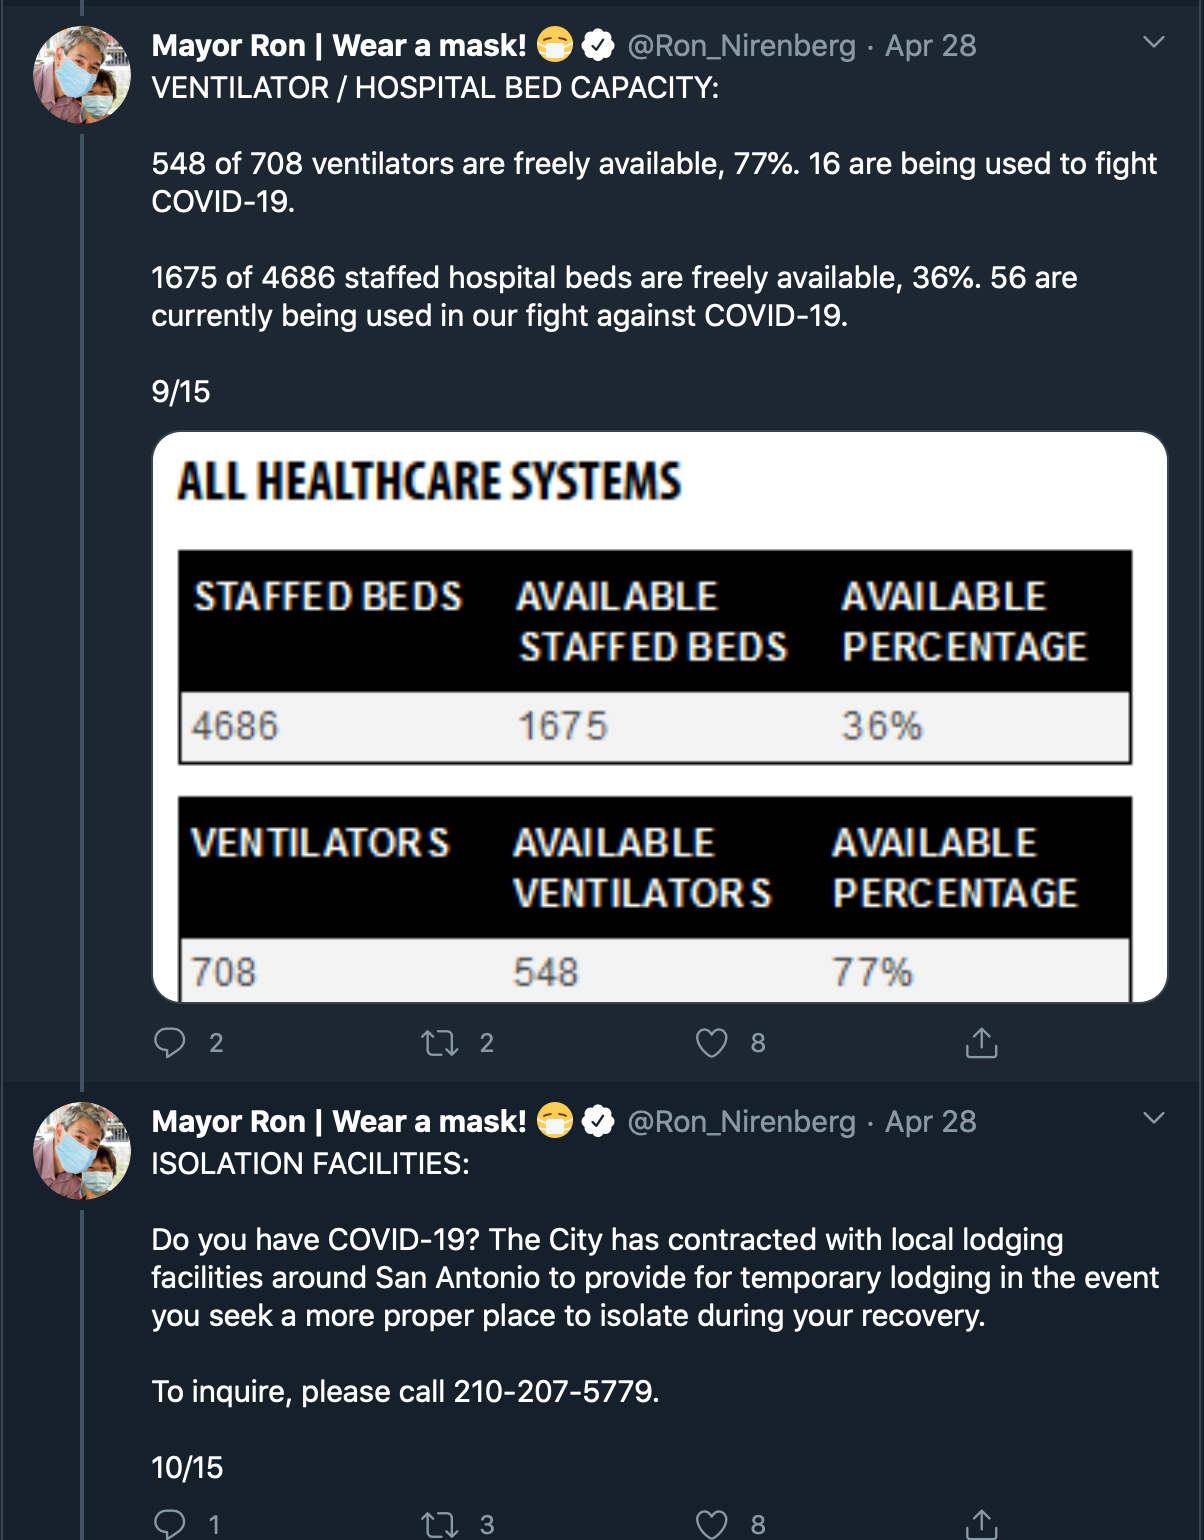Like the ventilator capacity tweet
The height and width of the screenshot is (1540, 1204).
click(711, 1043)
